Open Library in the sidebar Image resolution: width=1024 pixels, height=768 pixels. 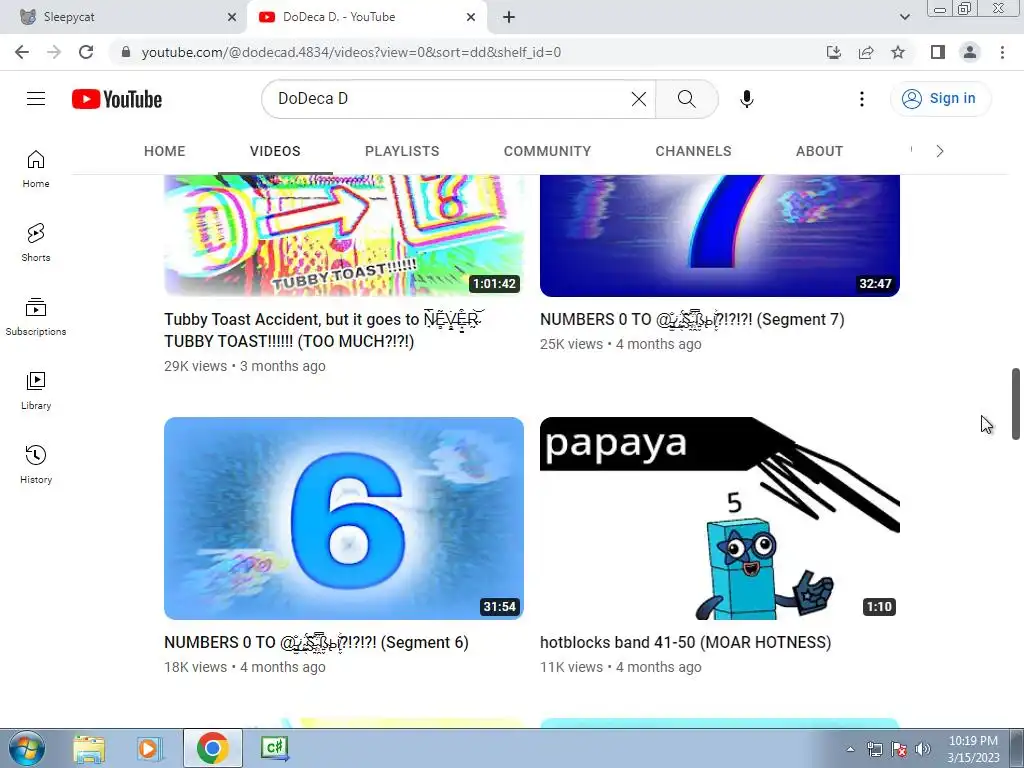36,391
